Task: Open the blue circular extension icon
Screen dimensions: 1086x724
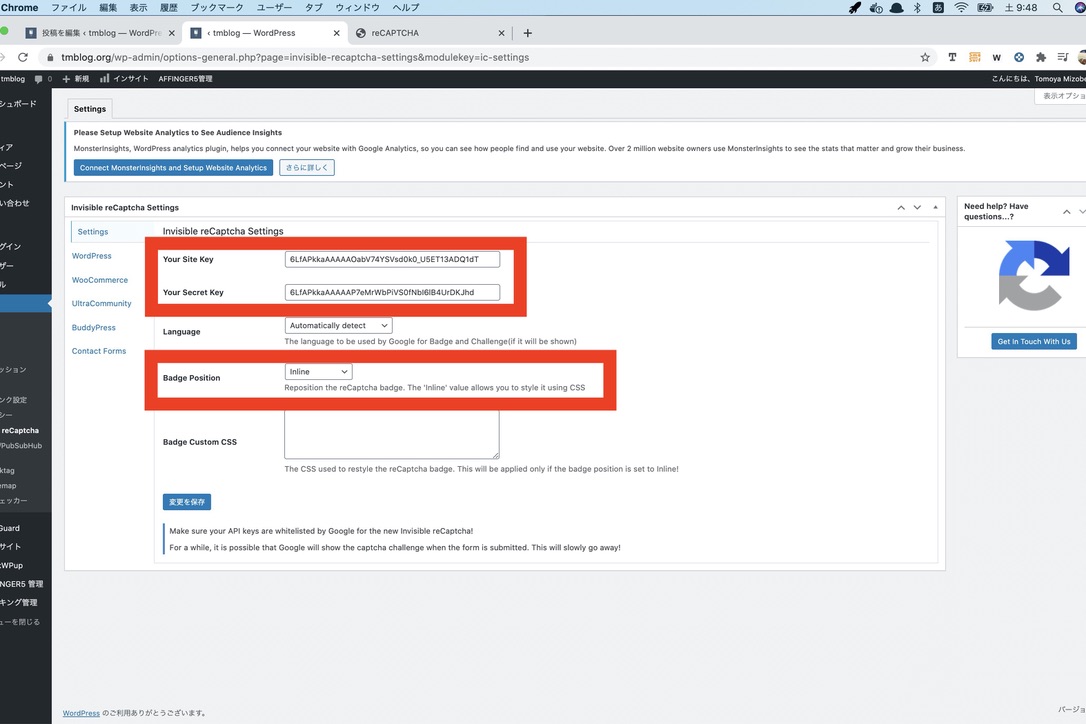Action: click(x=1019, y=58)
